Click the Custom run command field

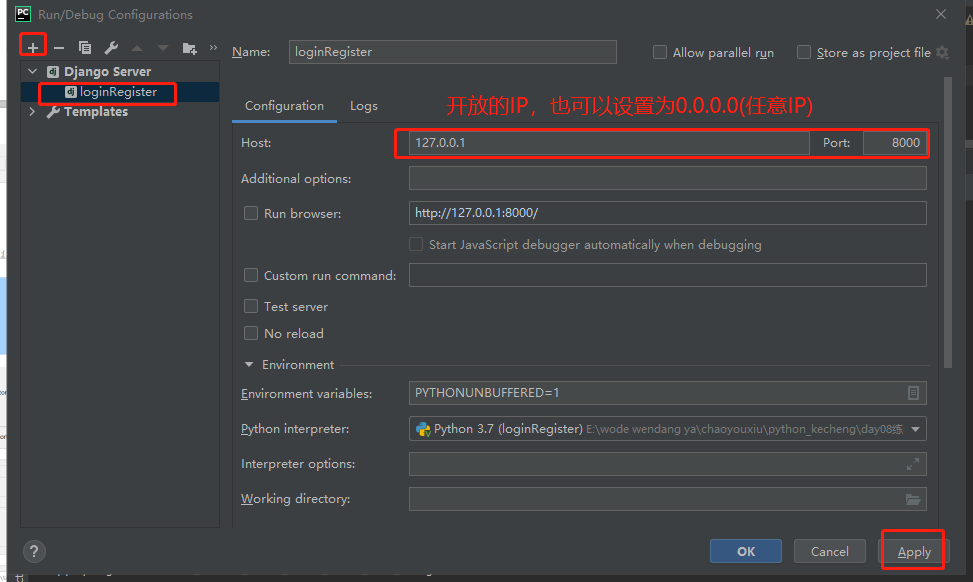pyautogui.click(x=668, y=275)
